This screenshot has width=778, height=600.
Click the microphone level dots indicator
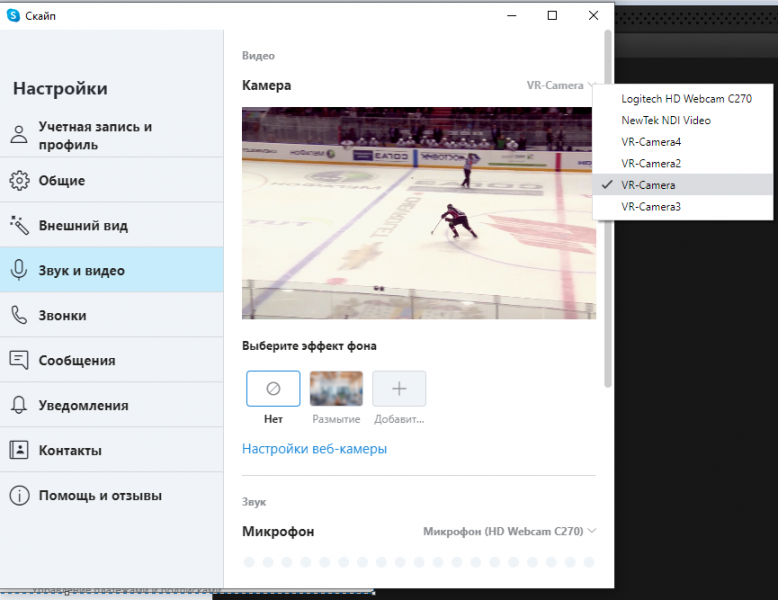point(419,562)
